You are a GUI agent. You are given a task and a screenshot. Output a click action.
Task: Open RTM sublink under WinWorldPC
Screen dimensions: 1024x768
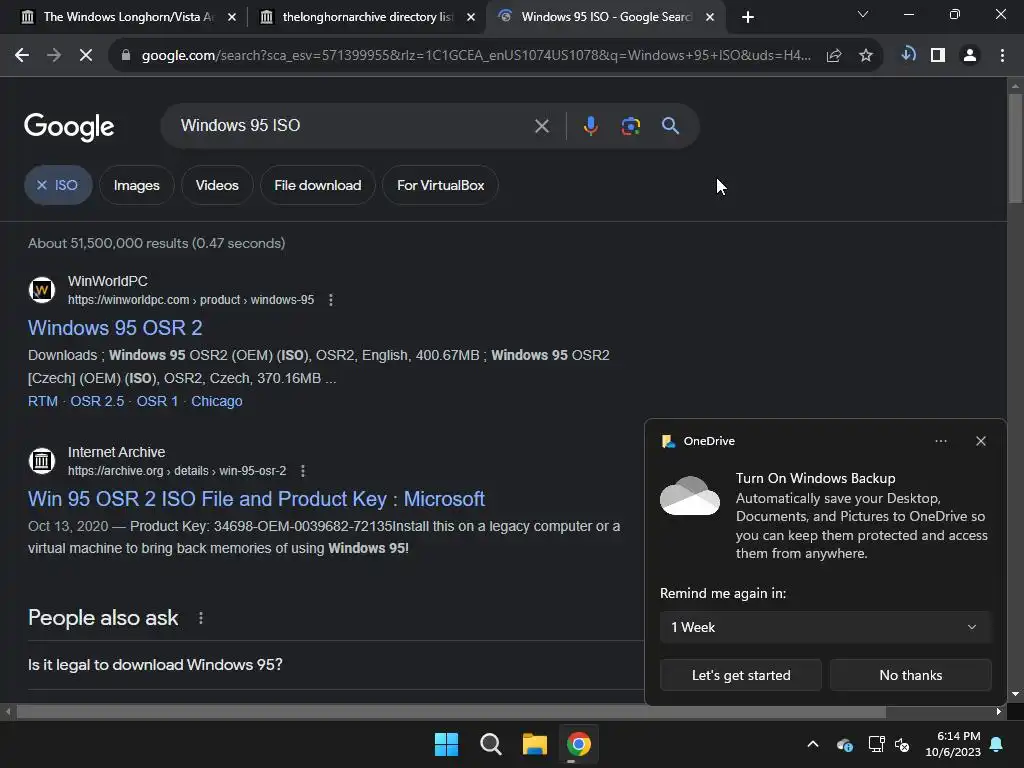[x=42, y=401]
